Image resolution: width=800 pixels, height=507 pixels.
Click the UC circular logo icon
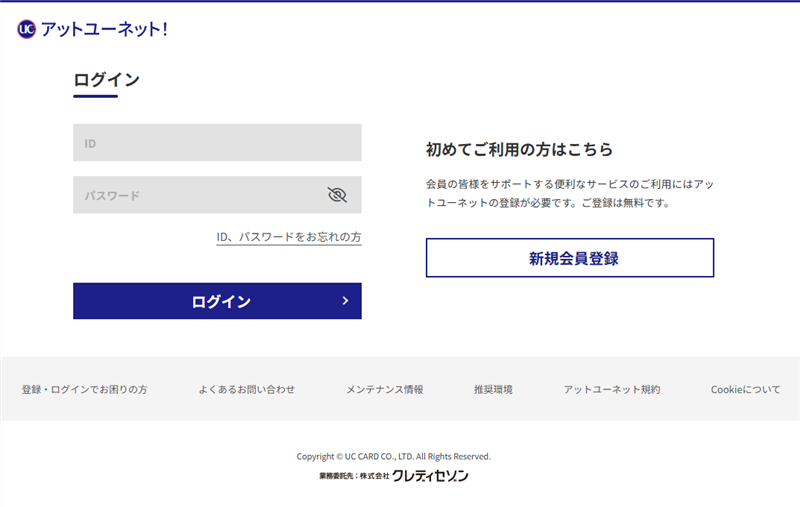pyautogui.click(x=27, y=29)
